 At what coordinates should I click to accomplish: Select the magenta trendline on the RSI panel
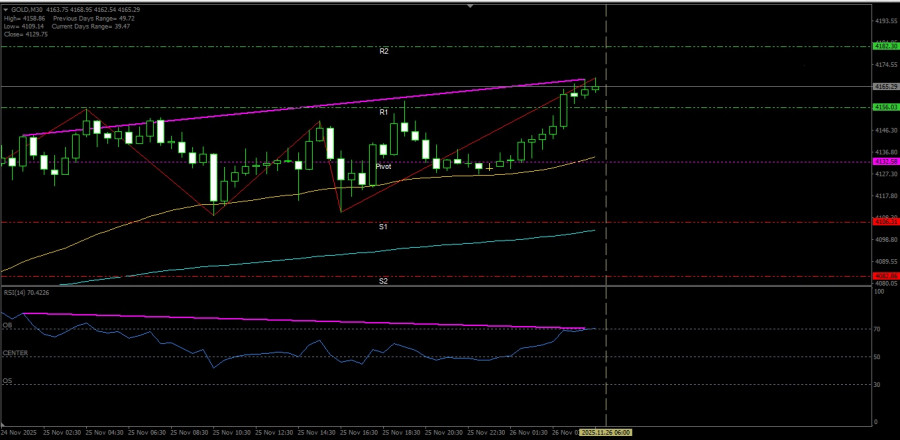coord(304,321)
